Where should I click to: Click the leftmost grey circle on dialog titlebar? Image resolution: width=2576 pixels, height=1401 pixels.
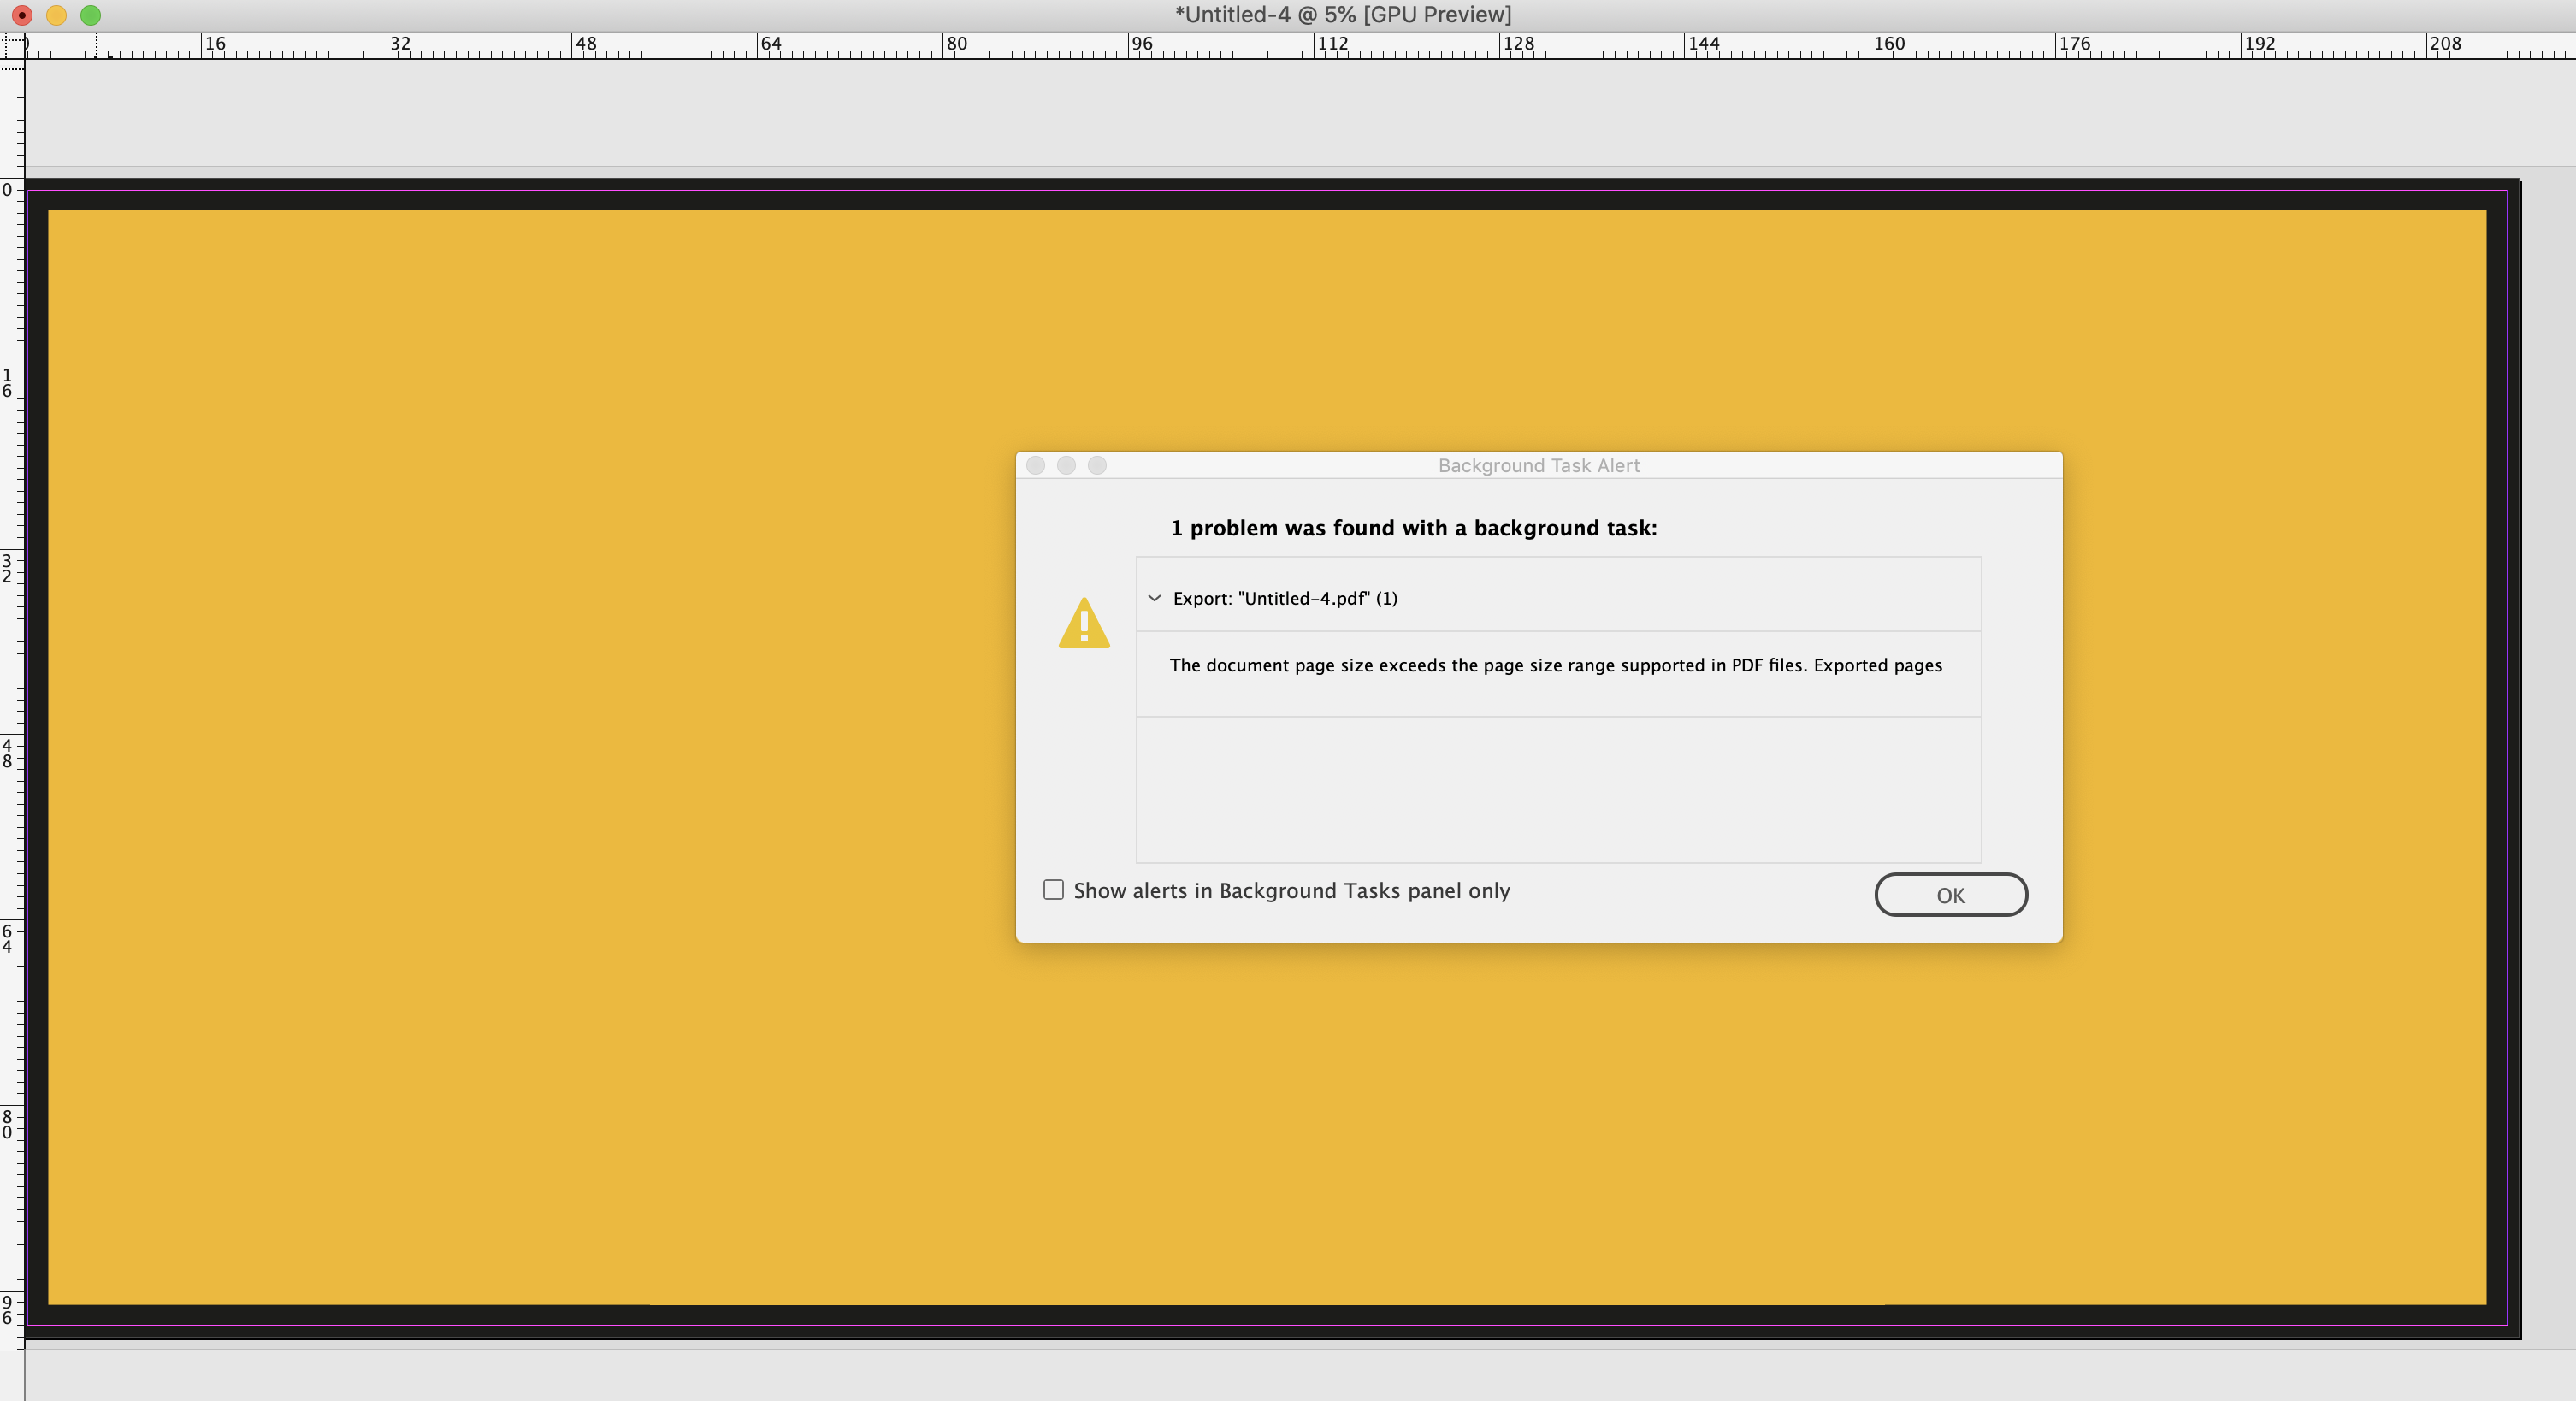[x=1035, y=465]
